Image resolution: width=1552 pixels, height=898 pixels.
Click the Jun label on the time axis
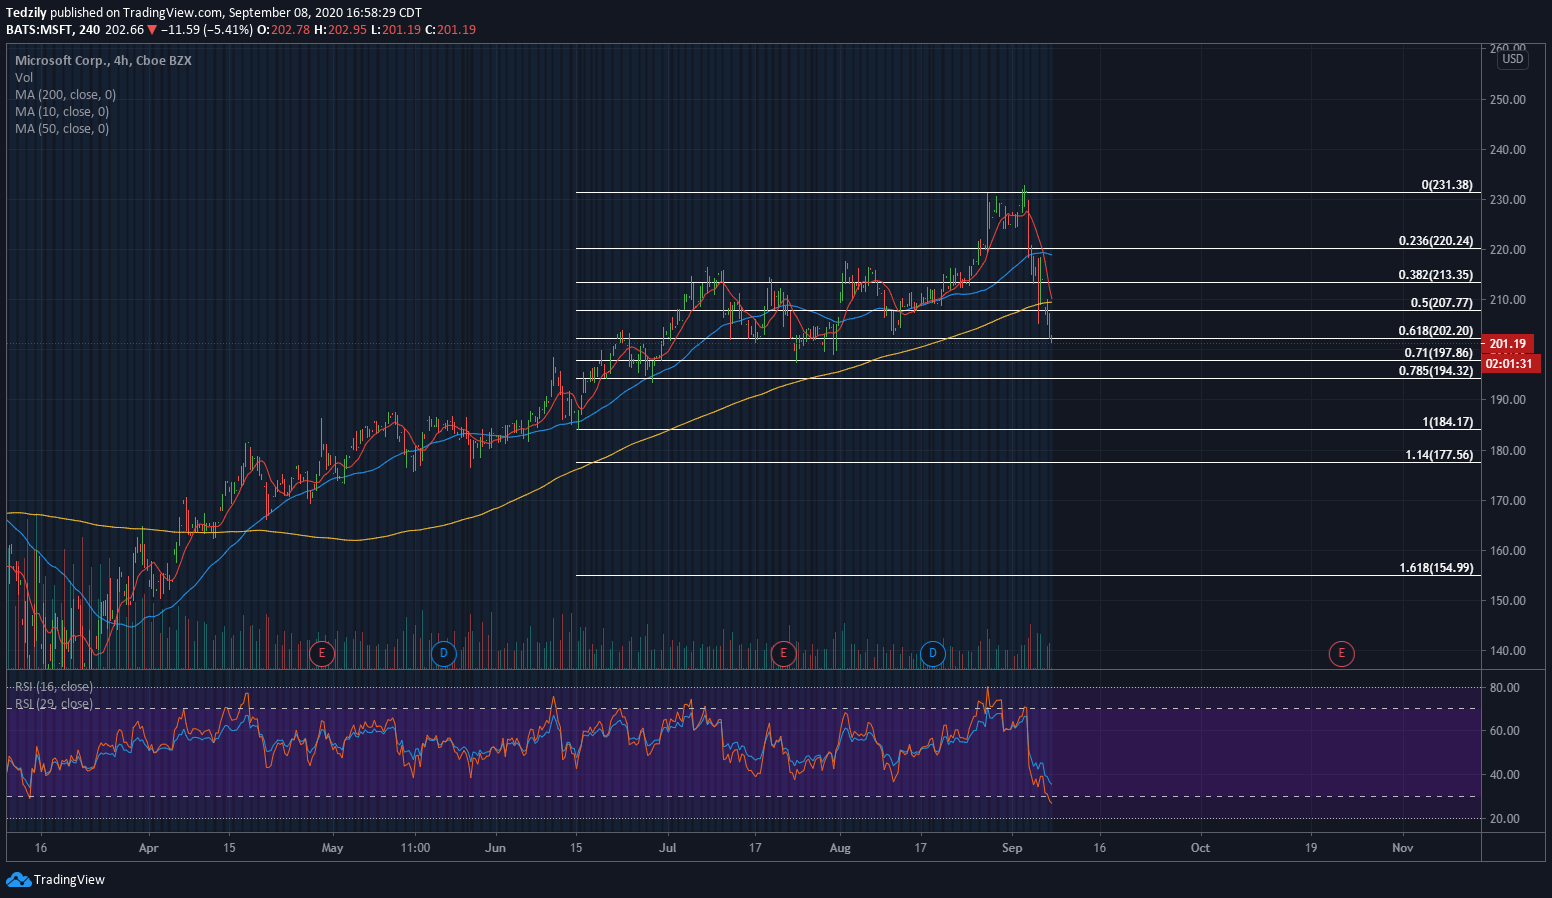pyautogui.click(x=495, y=848)
